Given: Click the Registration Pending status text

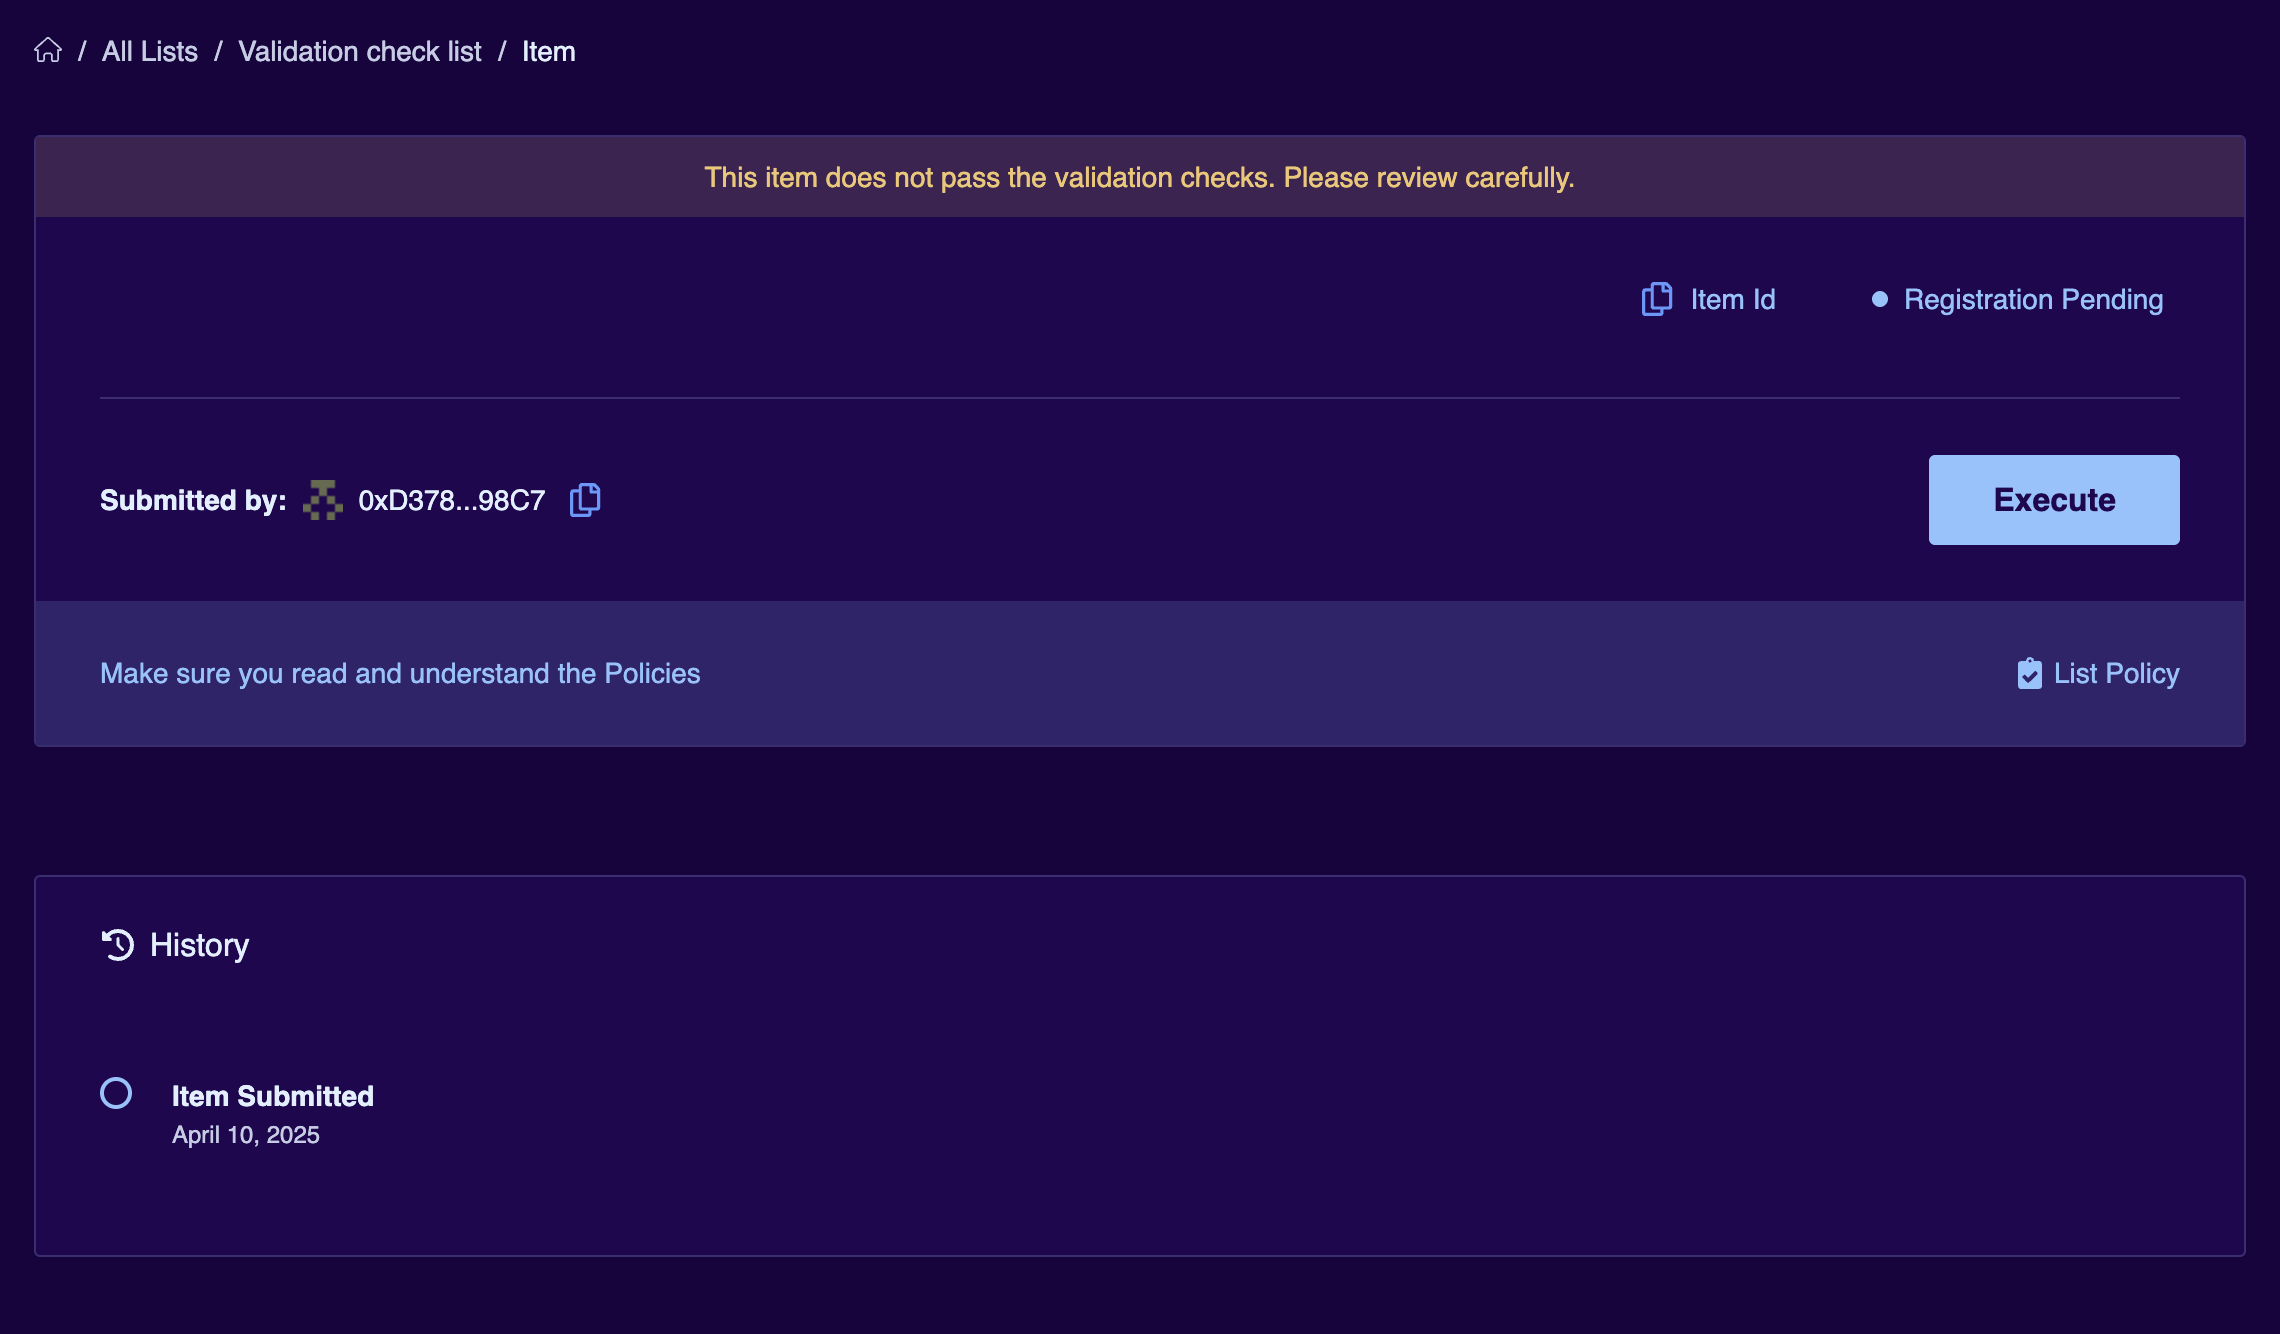Looking at the screenshot, I should (x=2033, y=299).
